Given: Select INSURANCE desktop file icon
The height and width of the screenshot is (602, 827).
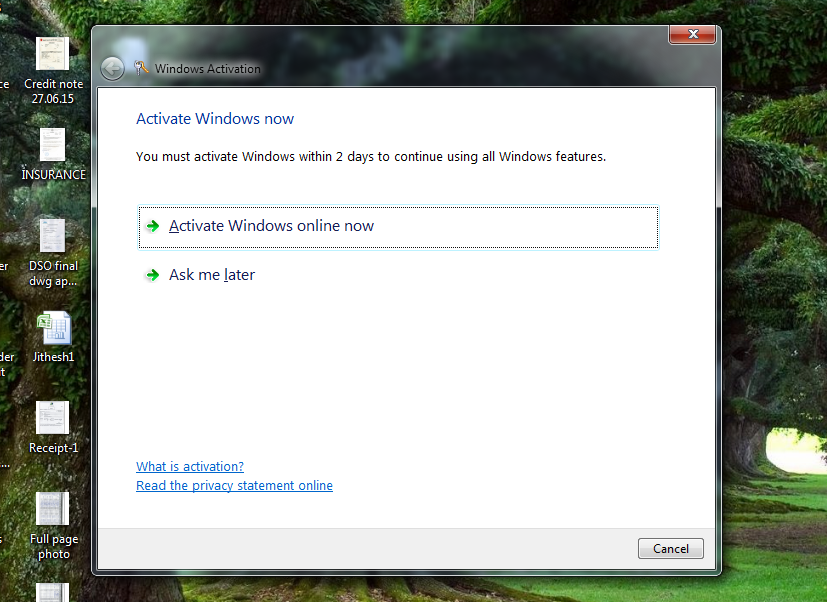Looking at the screenshot, I should click(53, 155).
